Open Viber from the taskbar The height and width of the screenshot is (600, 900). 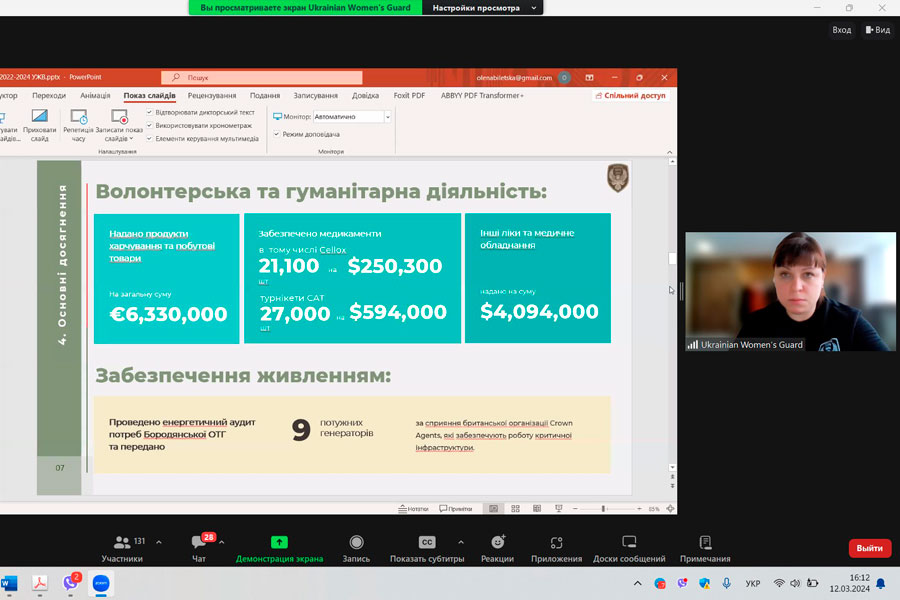[71, 583]
